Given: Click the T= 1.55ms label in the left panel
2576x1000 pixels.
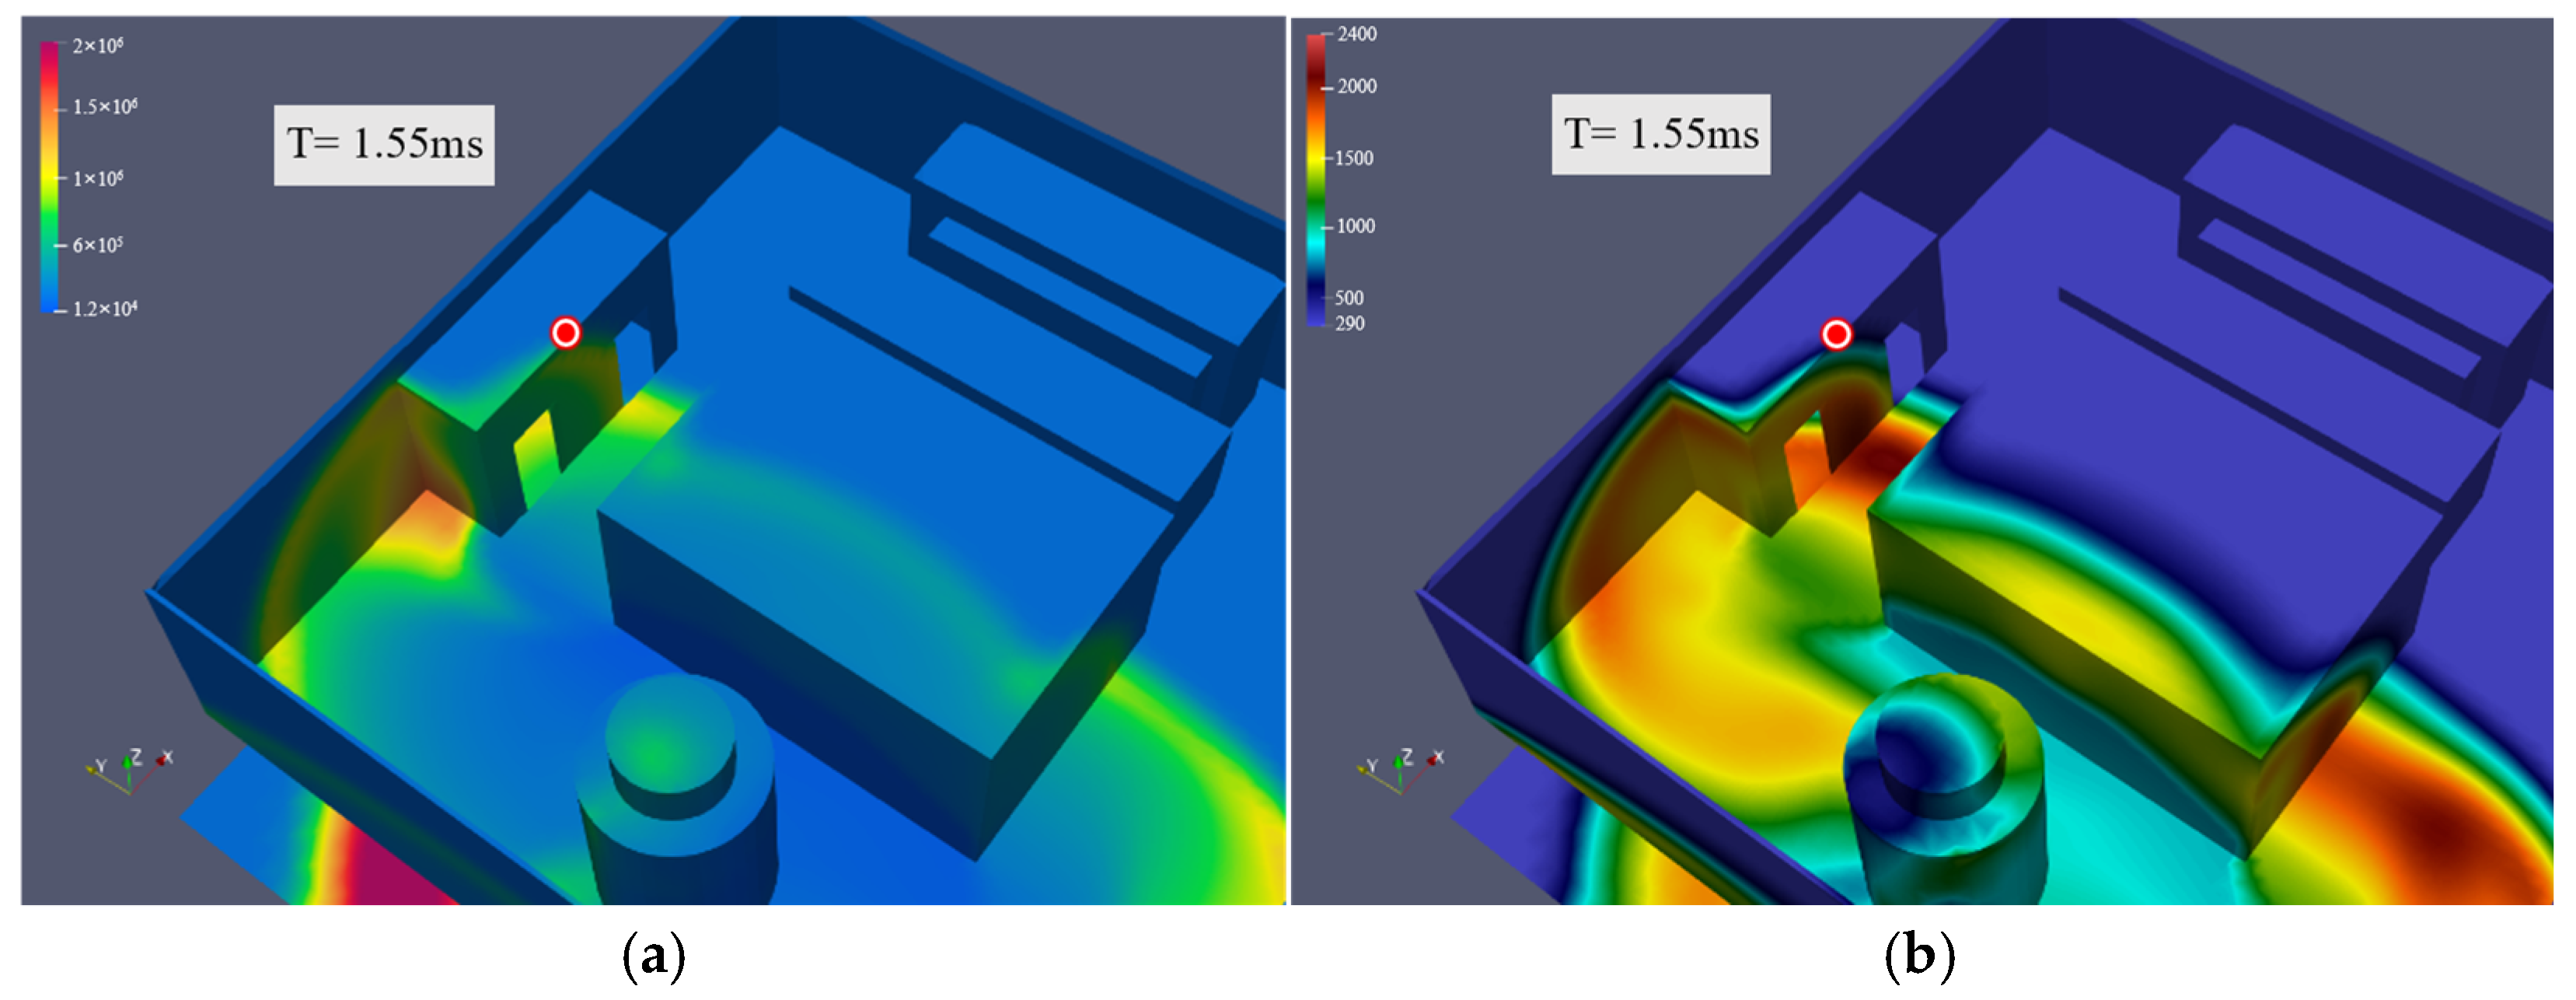Looking at the screenshot, I should [384, 145].
